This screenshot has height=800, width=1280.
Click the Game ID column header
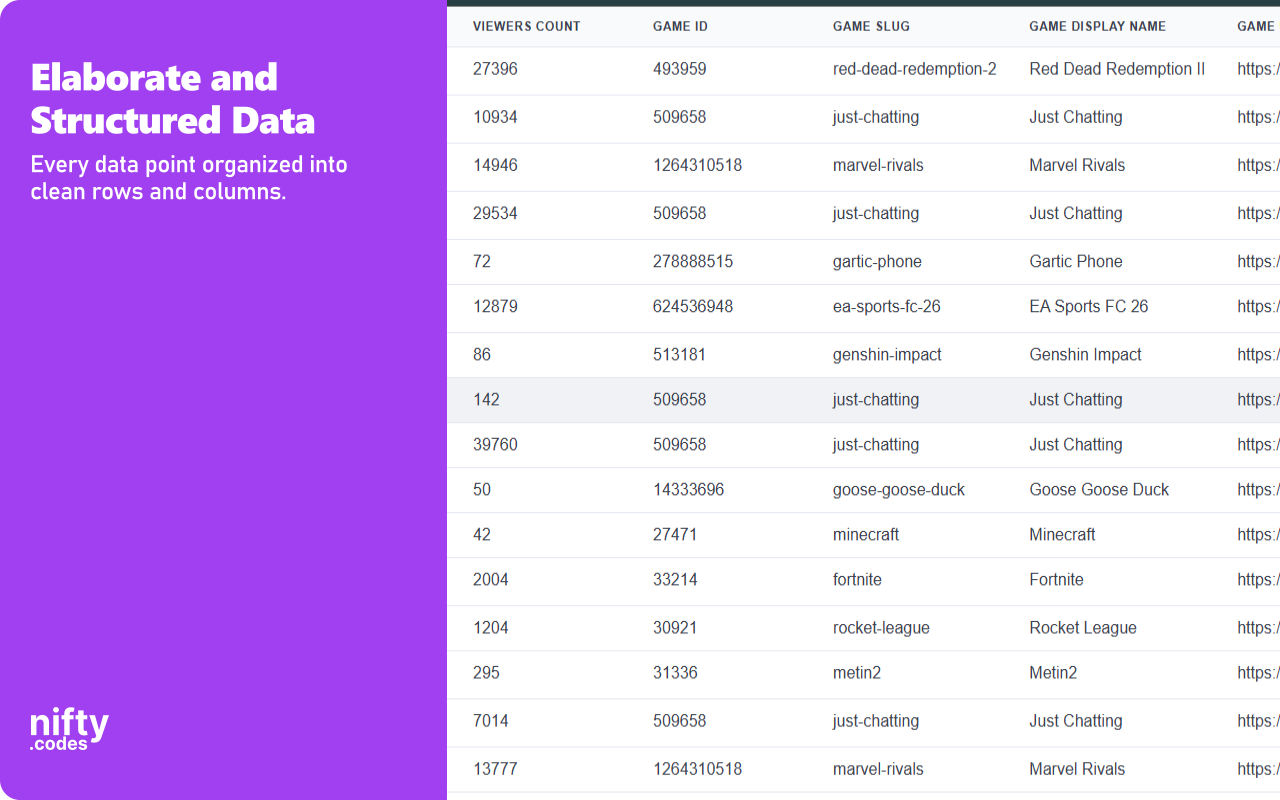pos(680,26)
